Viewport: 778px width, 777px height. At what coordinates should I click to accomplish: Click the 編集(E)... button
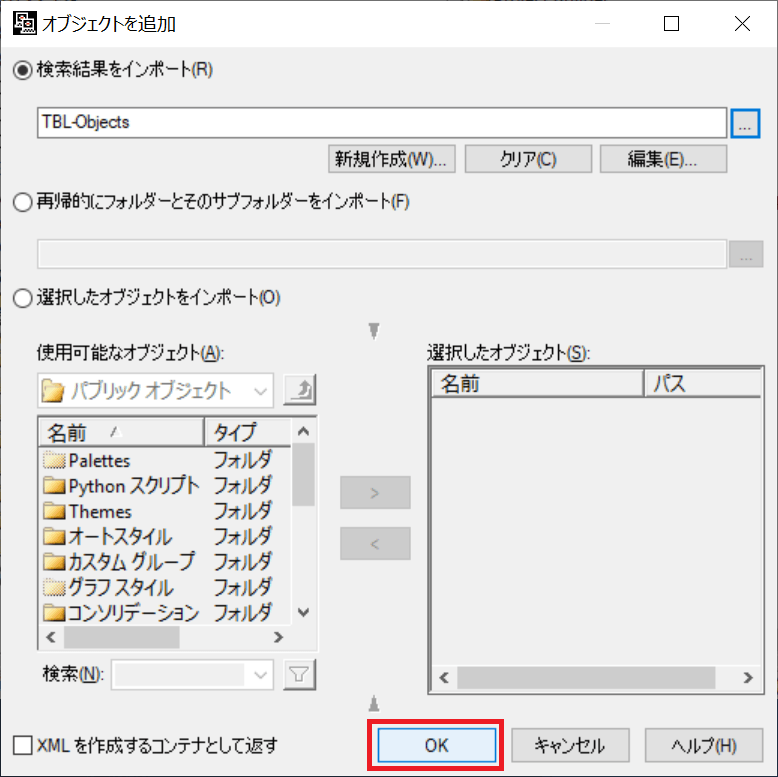point(663,159)
